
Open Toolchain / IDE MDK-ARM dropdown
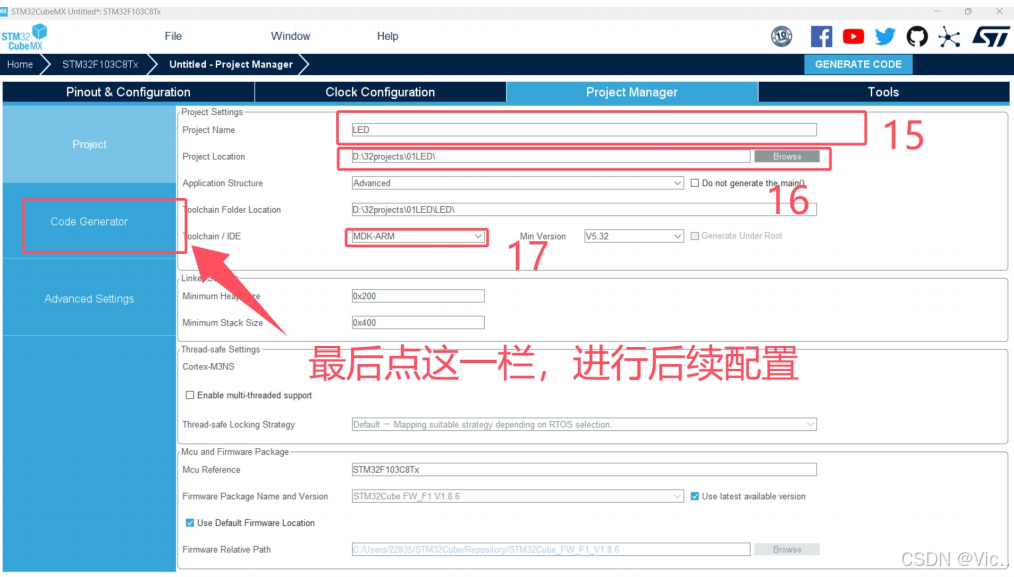[417, 236]
